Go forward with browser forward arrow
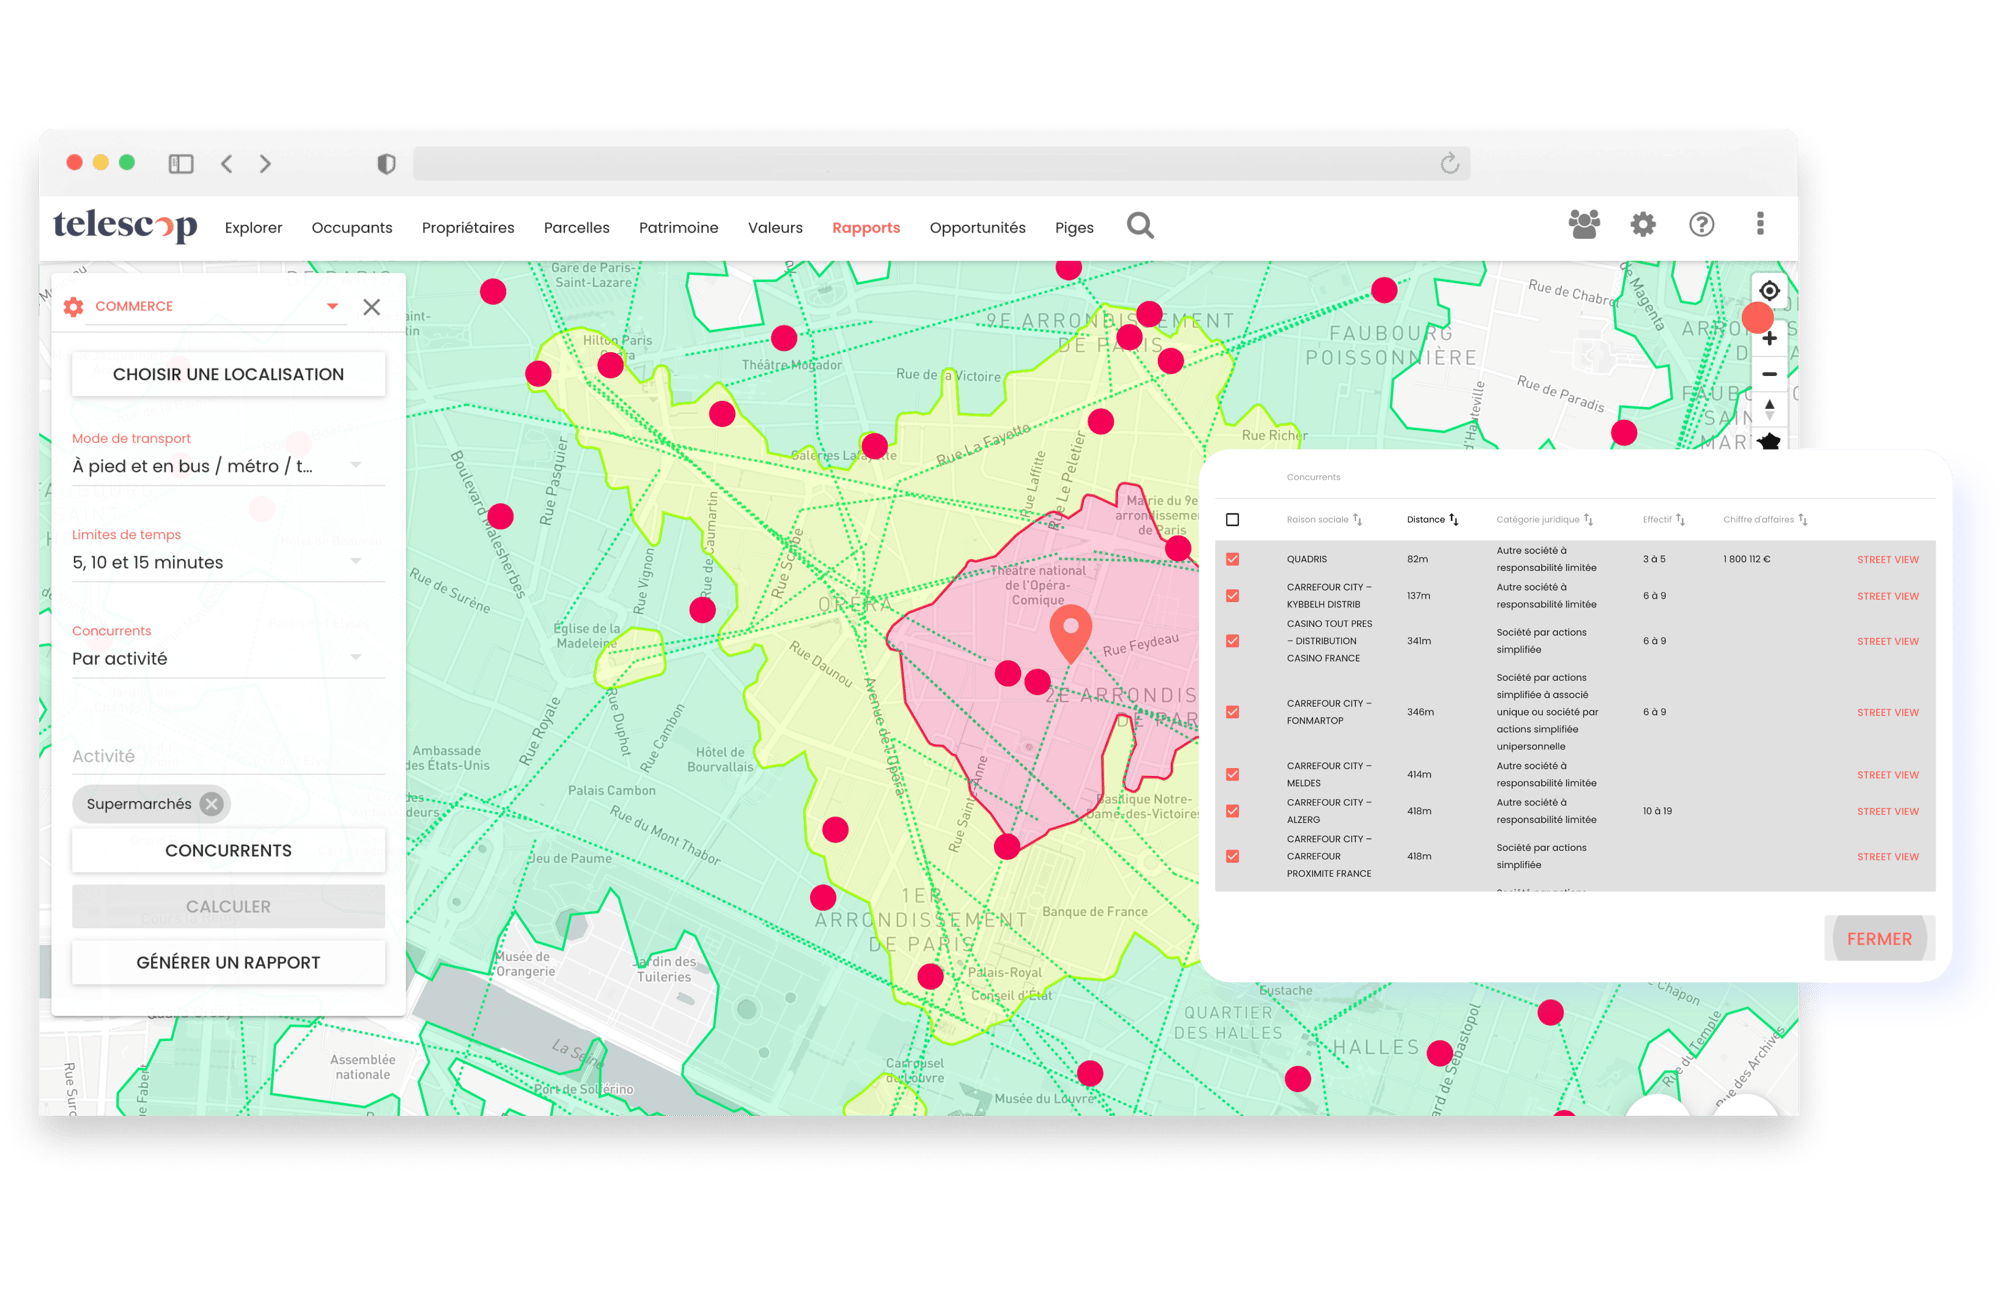 click(265, 163)
